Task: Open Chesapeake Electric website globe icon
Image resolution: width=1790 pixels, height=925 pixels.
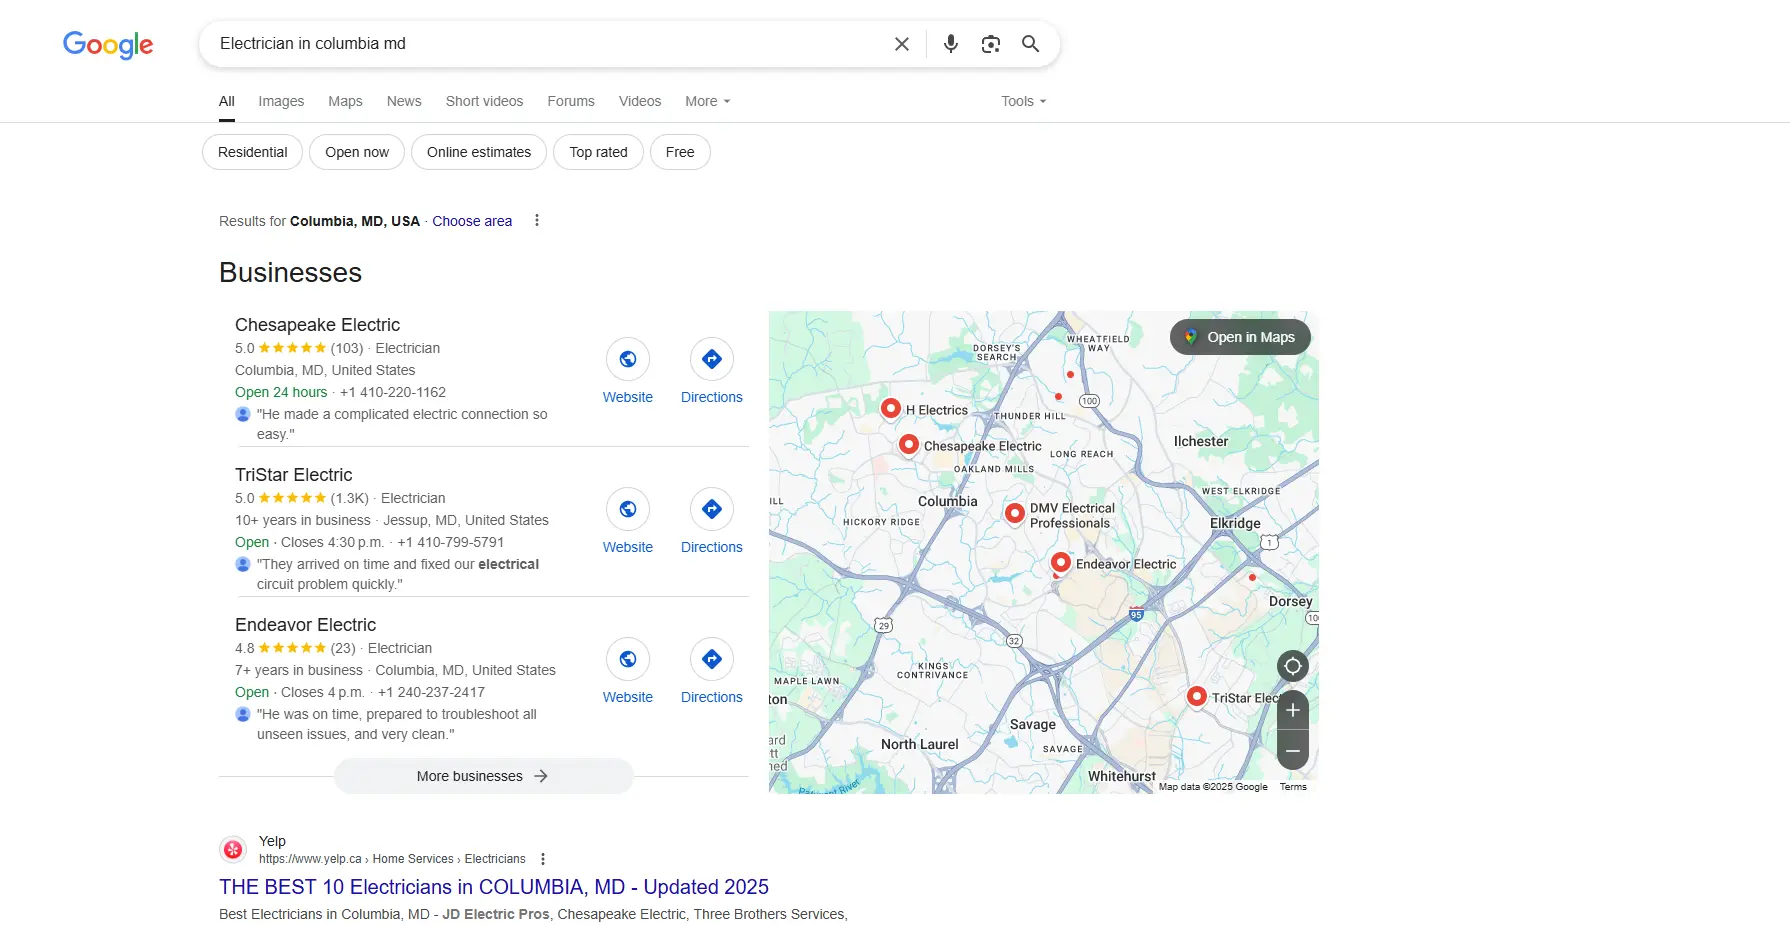Action: point(627,359)
